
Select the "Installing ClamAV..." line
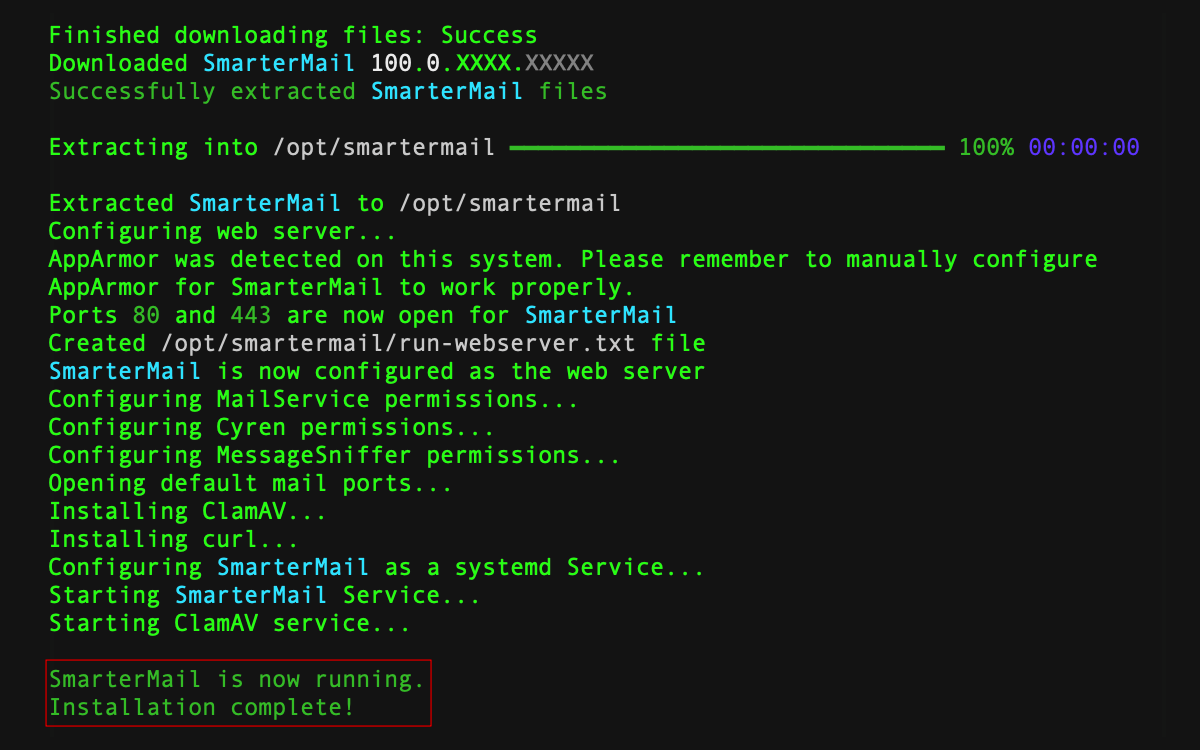pyautogui.click(x=188, y=512)
